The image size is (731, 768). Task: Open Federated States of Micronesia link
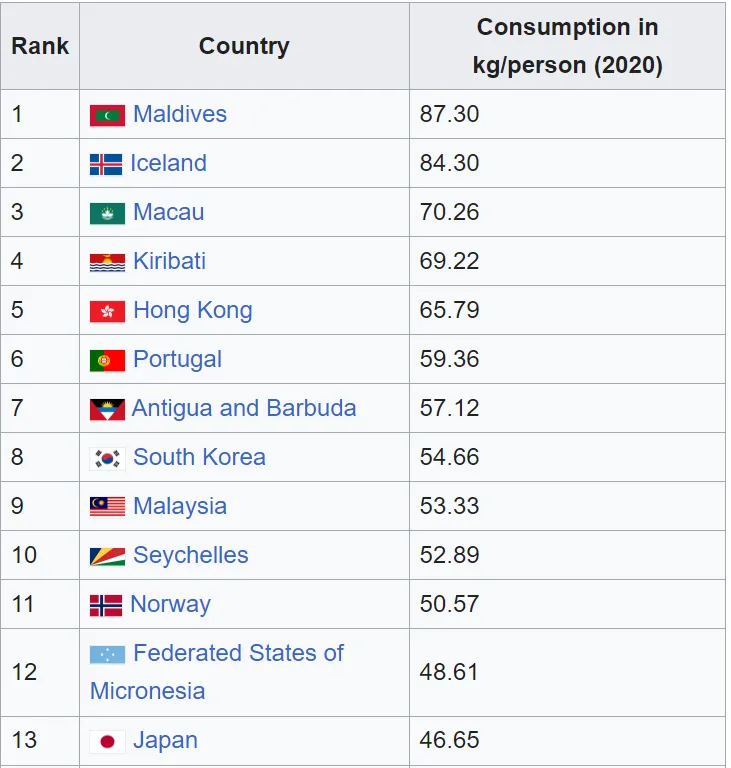pyautogui.click(x=217, y=672)
